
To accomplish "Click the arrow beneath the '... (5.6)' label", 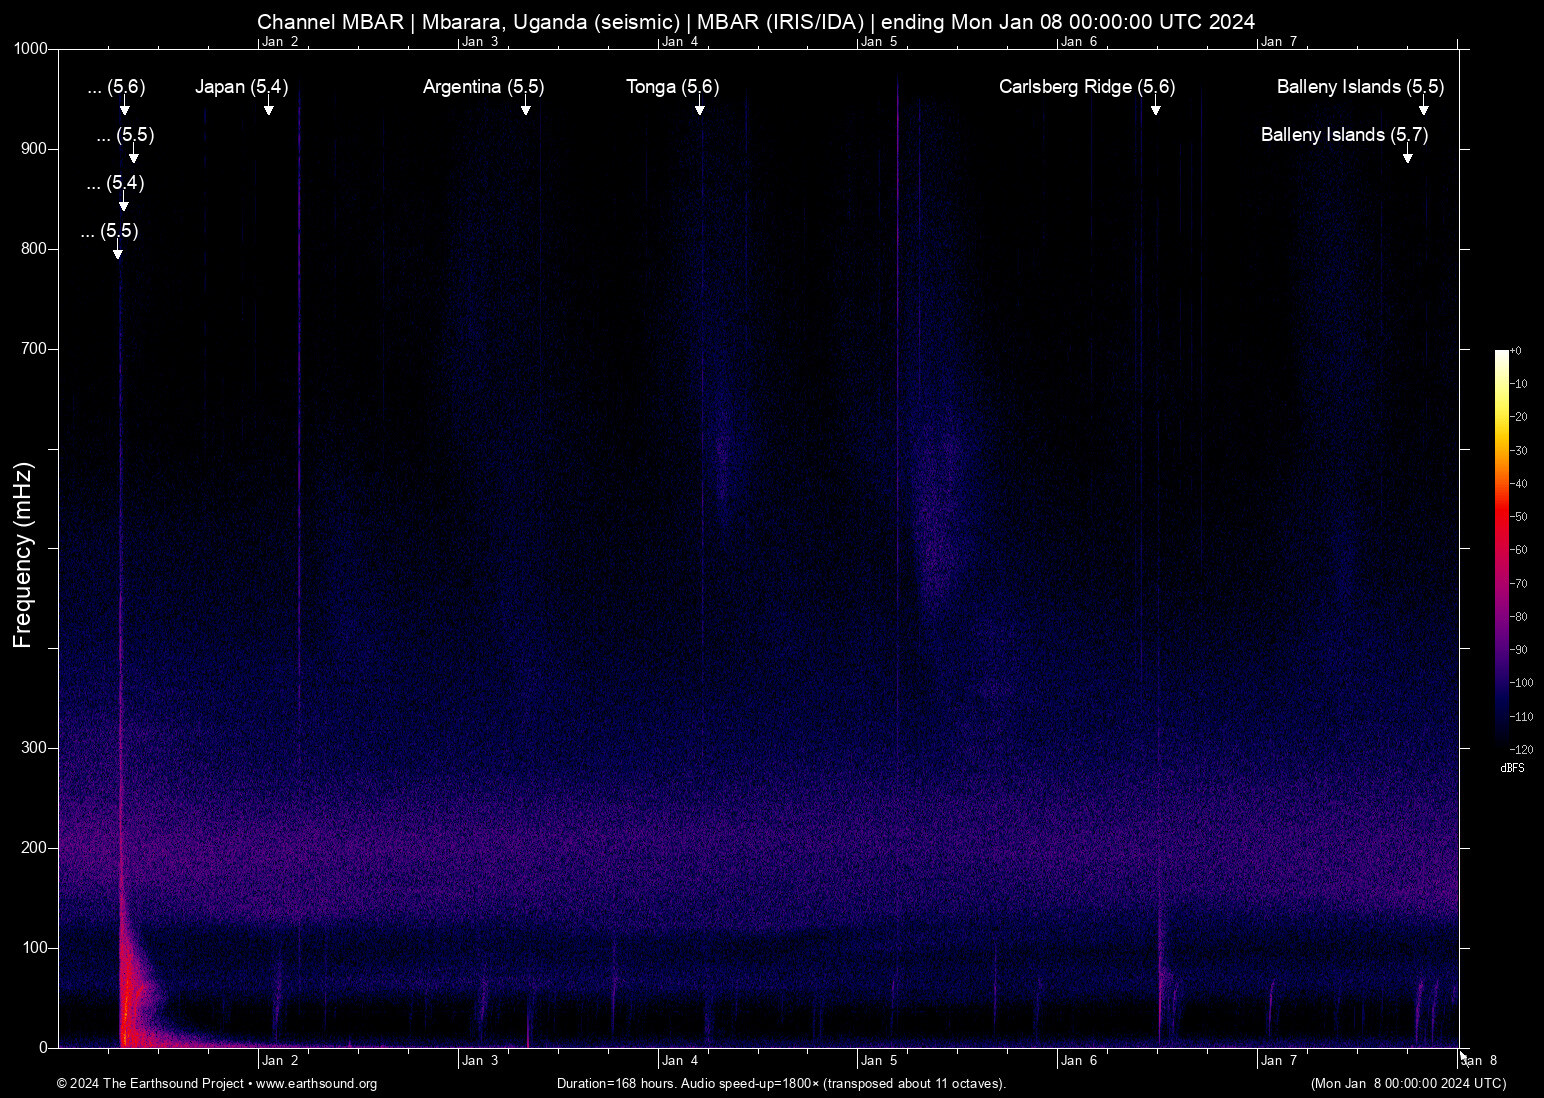I will pos(124,108).
